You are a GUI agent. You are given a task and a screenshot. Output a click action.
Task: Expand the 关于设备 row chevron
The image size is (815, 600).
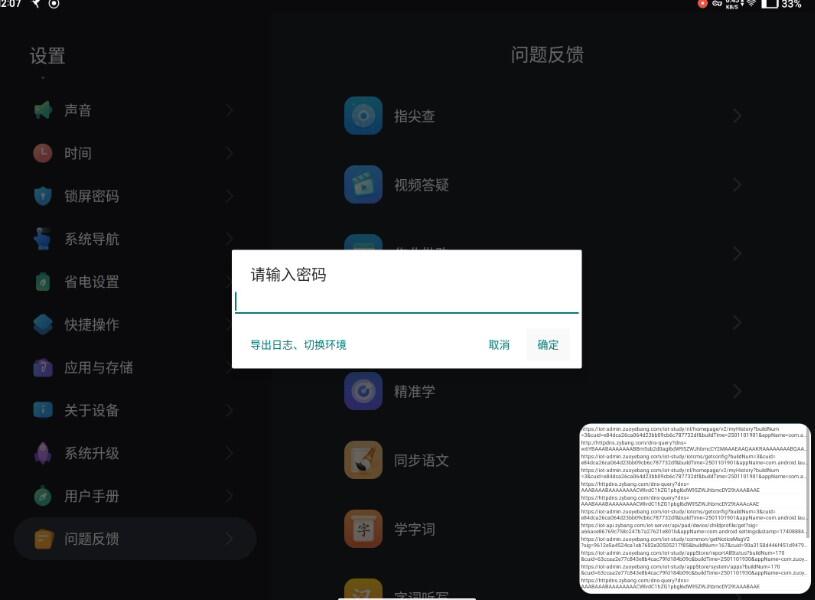tap(229, 410)
